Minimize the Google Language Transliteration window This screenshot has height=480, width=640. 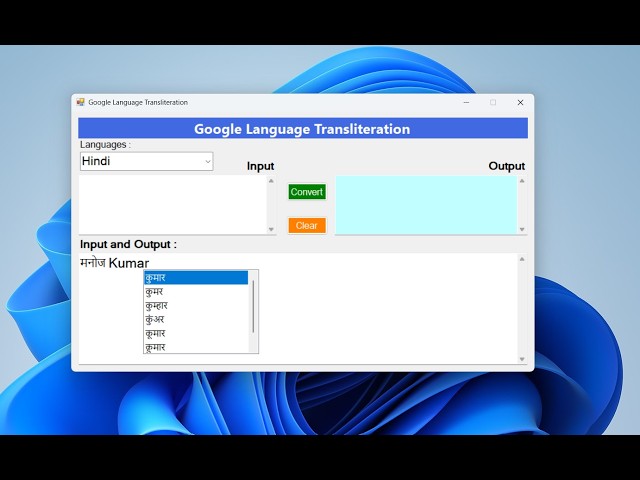[x=467, y=102]
